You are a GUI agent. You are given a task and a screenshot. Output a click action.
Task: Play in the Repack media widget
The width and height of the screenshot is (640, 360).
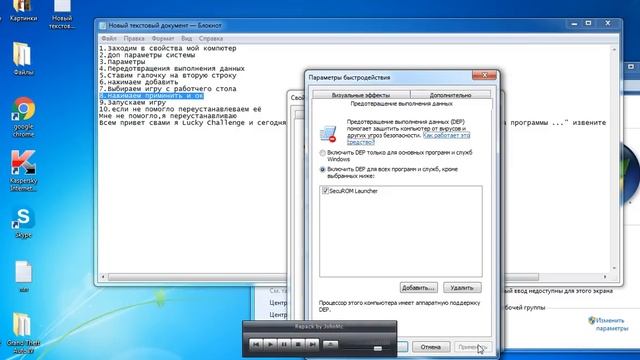coord(270,344)
